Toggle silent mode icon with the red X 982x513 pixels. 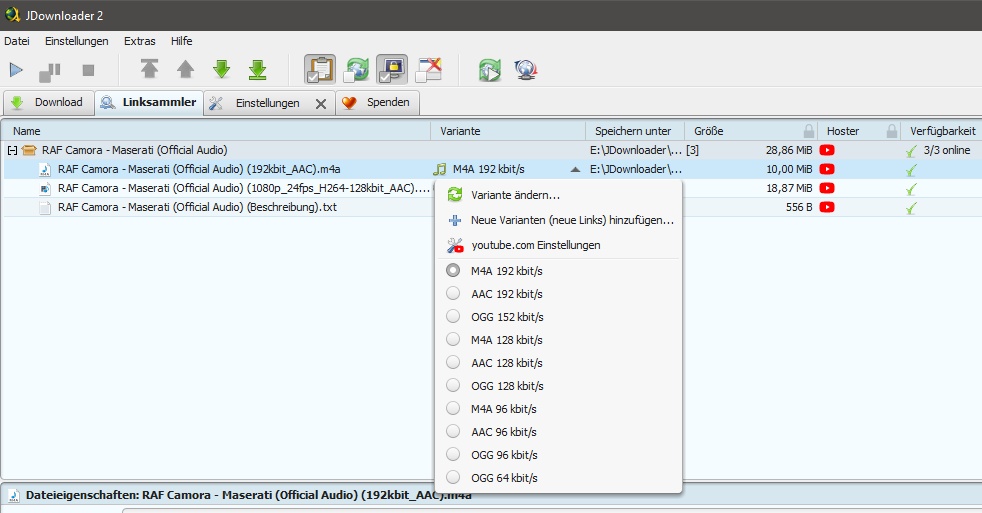[429, 70]
